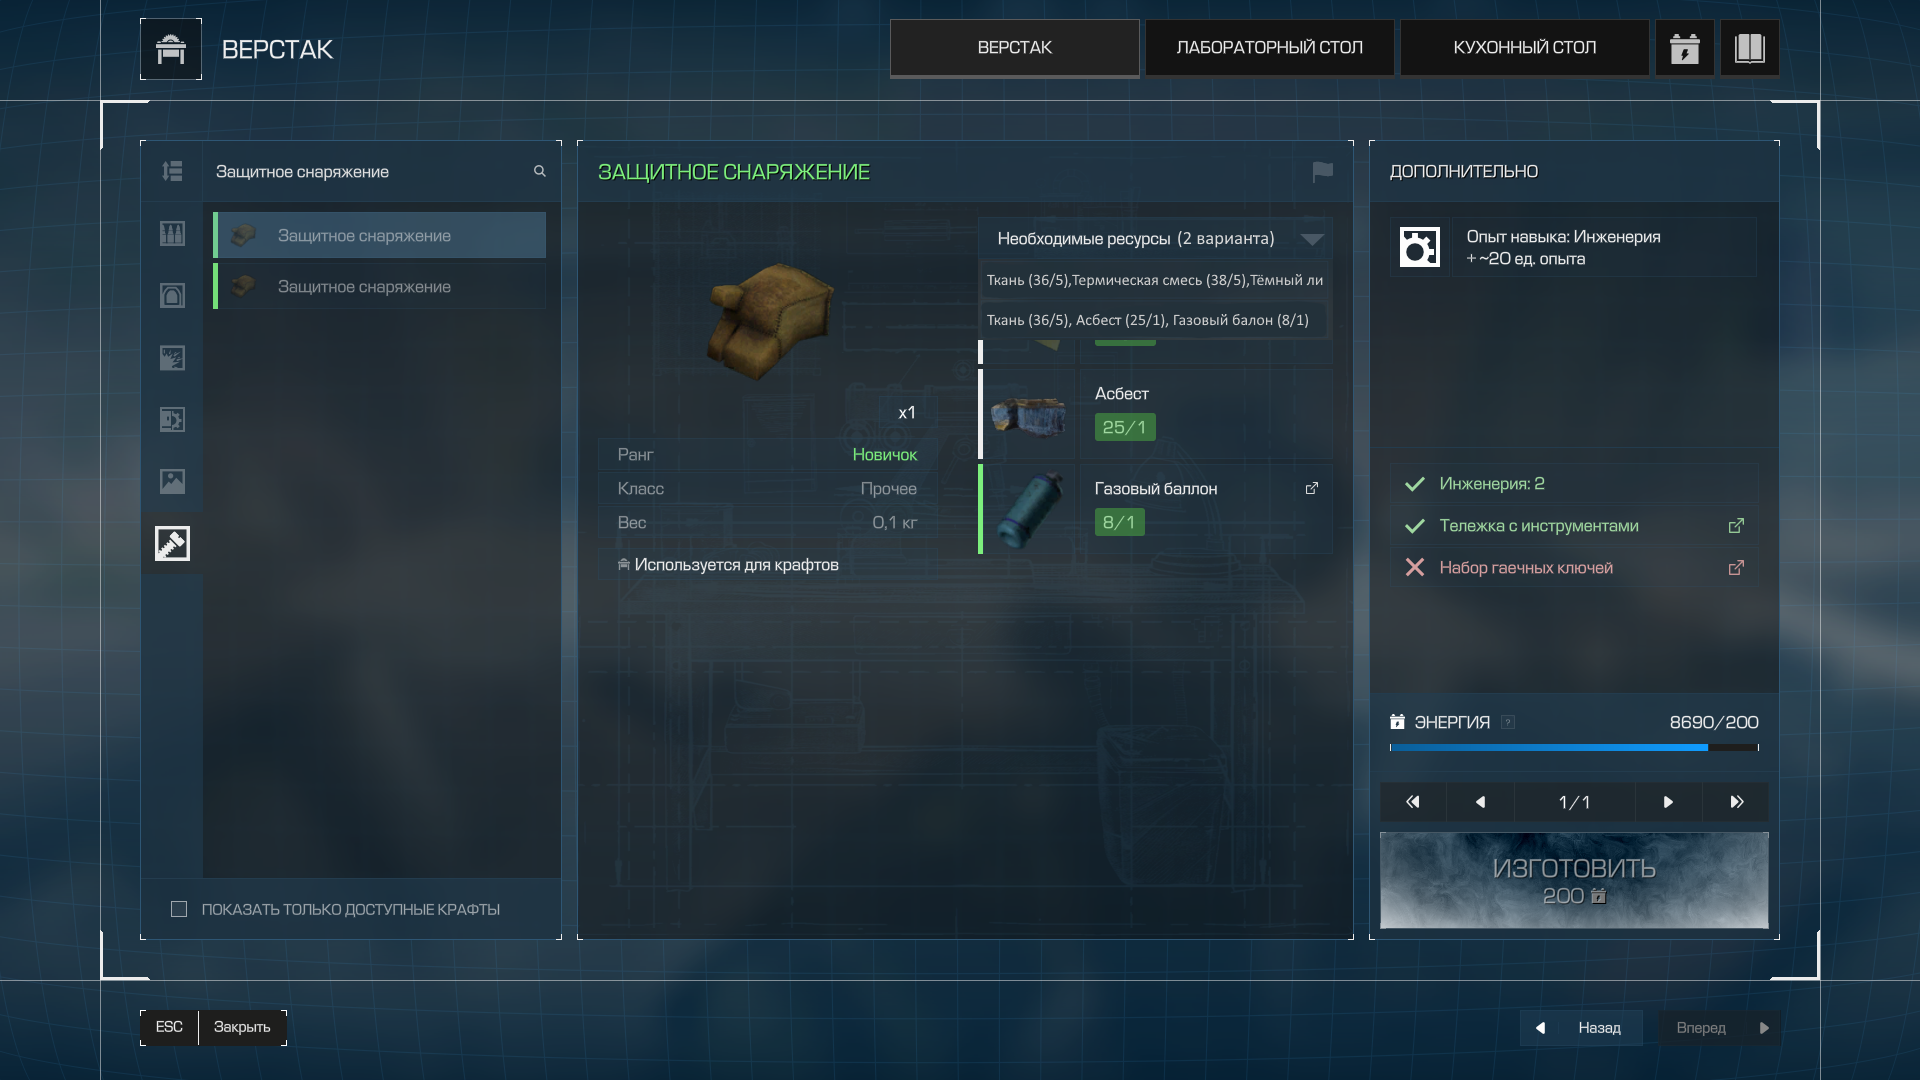The height and width of the screenshot is (1080, 1920).
Task: Open external link for Набор гаечных ключей
Action: [x=1736, y=568]
